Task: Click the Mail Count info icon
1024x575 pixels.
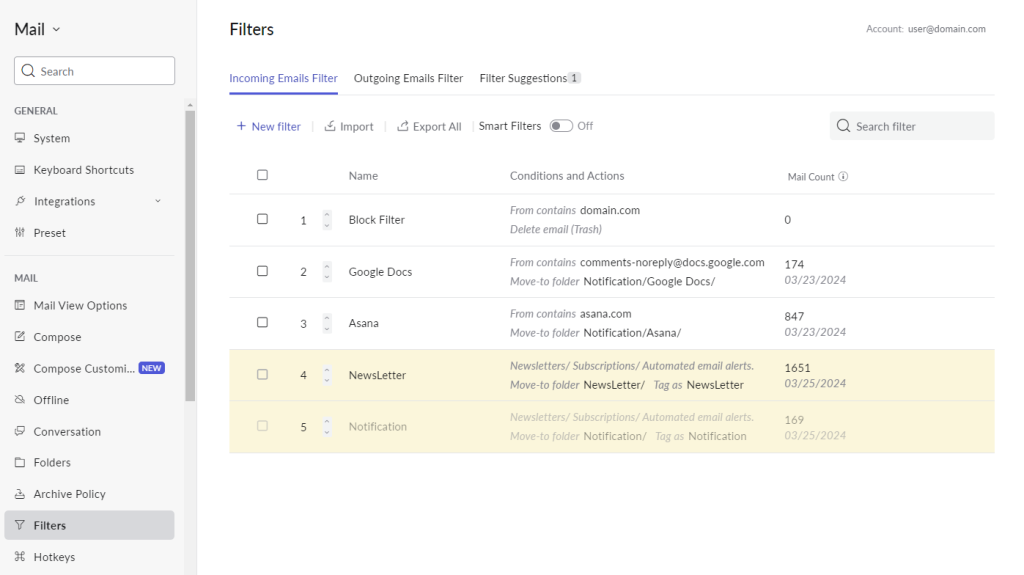Action: (843, 177)
